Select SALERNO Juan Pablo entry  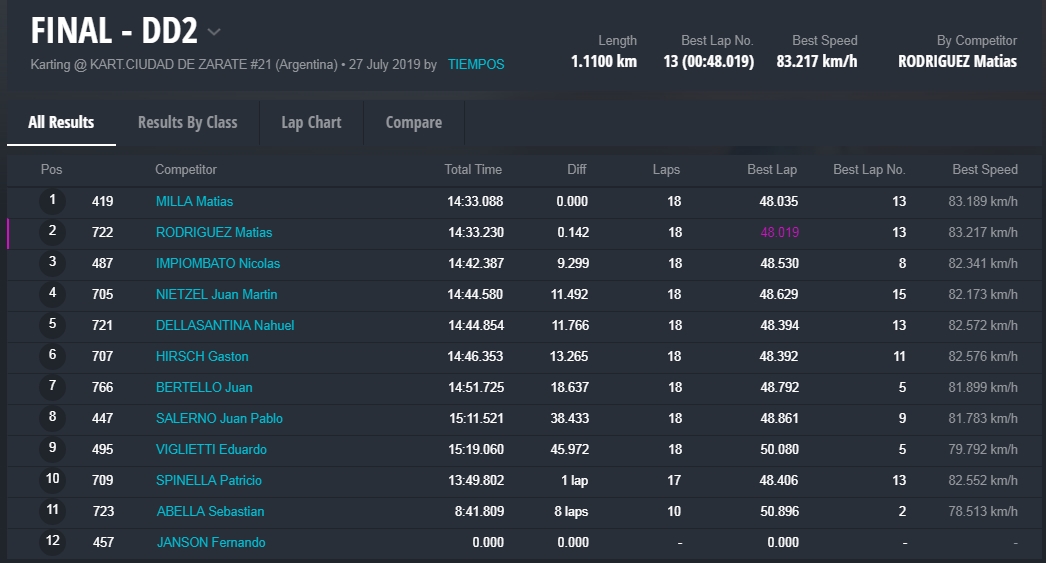pos(219,418)
